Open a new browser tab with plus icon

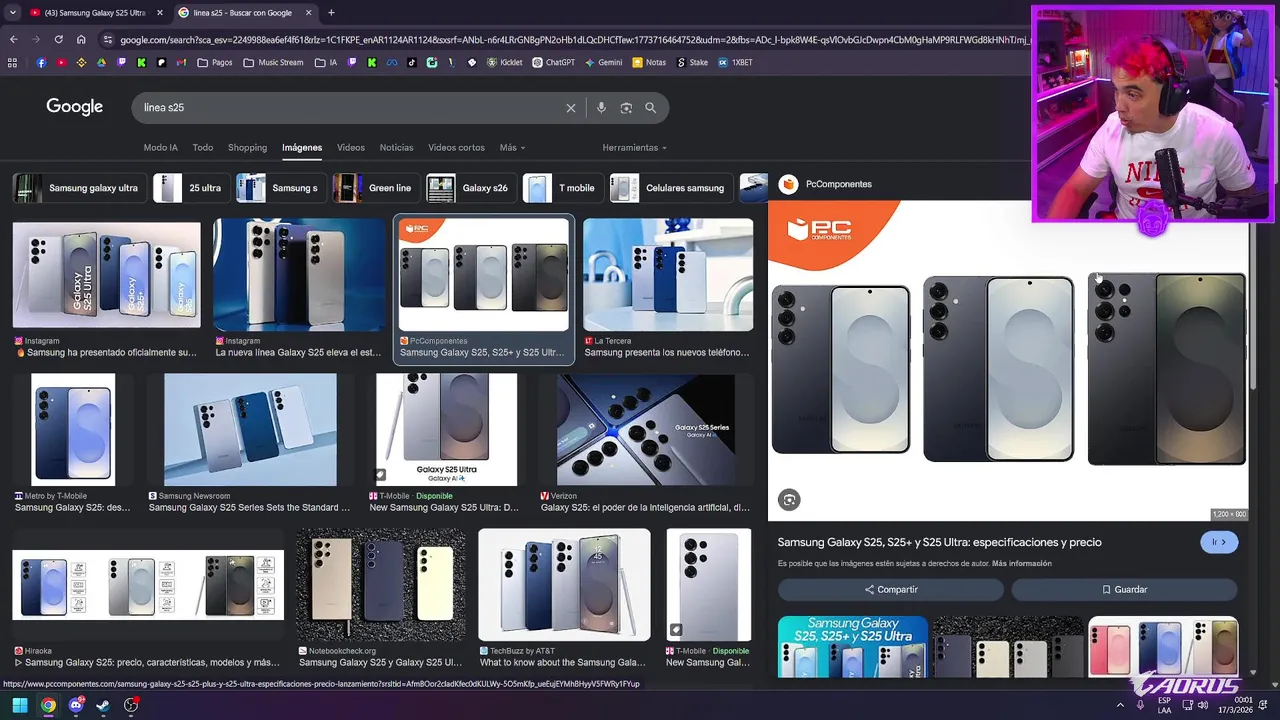click(331, 13)
